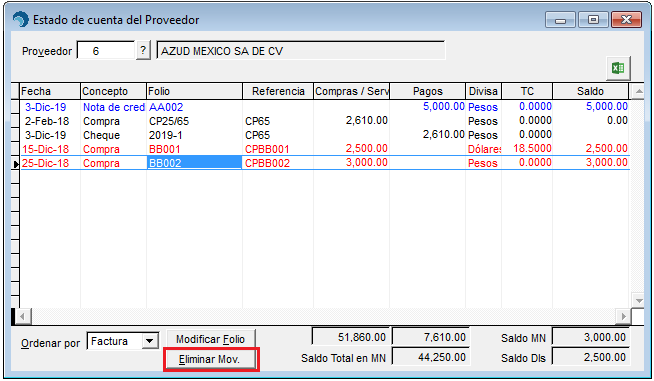654x381 pixels.
Task: Click the grid's vertical scroll up arrow
Action: pyautogui.click(x=638, y=91)
